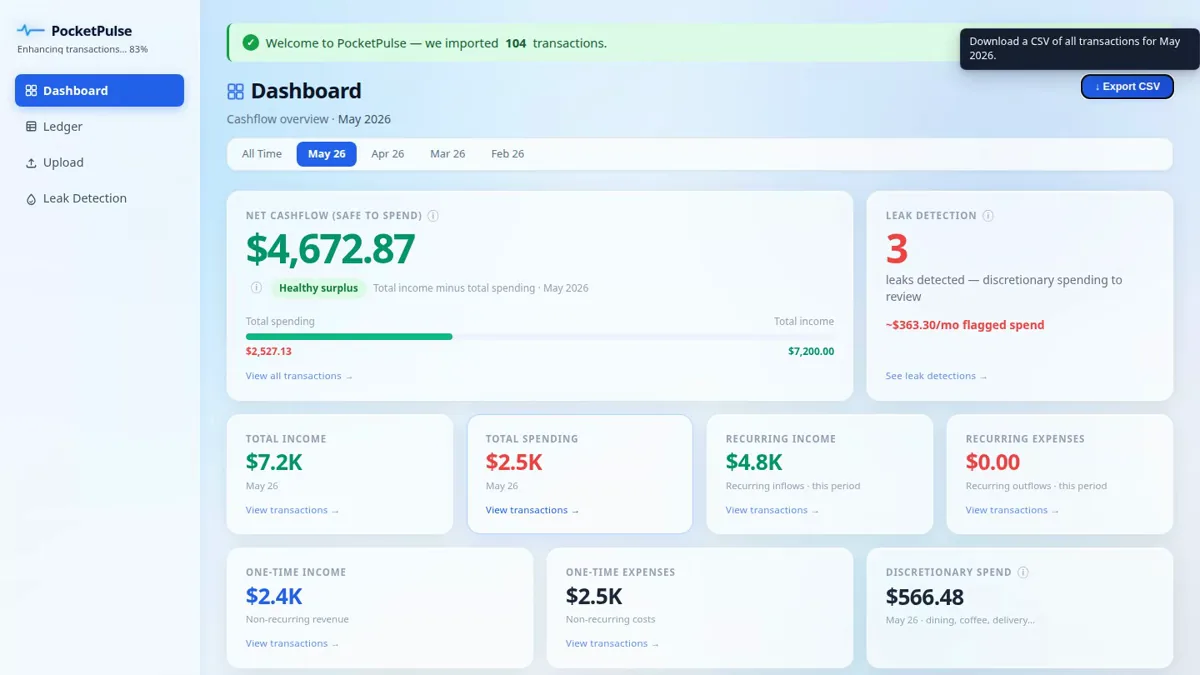Click info icon next to Net Cashflow title
Image resolution: width=1200 pixels, height=675 pixels.
click(433, 215)
